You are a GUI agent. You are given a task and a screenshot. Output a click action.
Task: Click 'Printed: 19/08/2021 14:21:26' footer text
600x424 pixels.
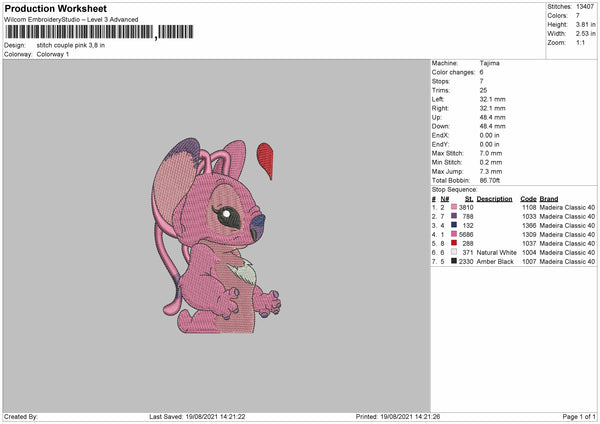coord(398,416)
